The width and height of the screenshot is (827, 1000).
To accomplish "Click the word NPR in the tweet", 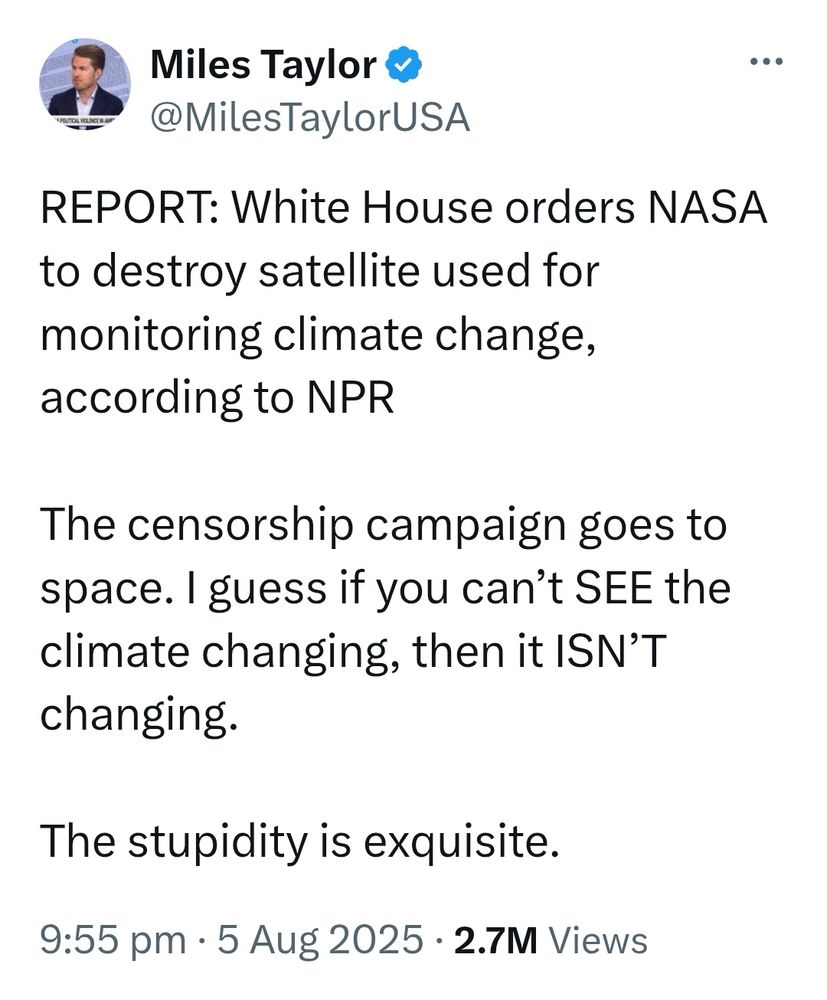I will 351,397.
